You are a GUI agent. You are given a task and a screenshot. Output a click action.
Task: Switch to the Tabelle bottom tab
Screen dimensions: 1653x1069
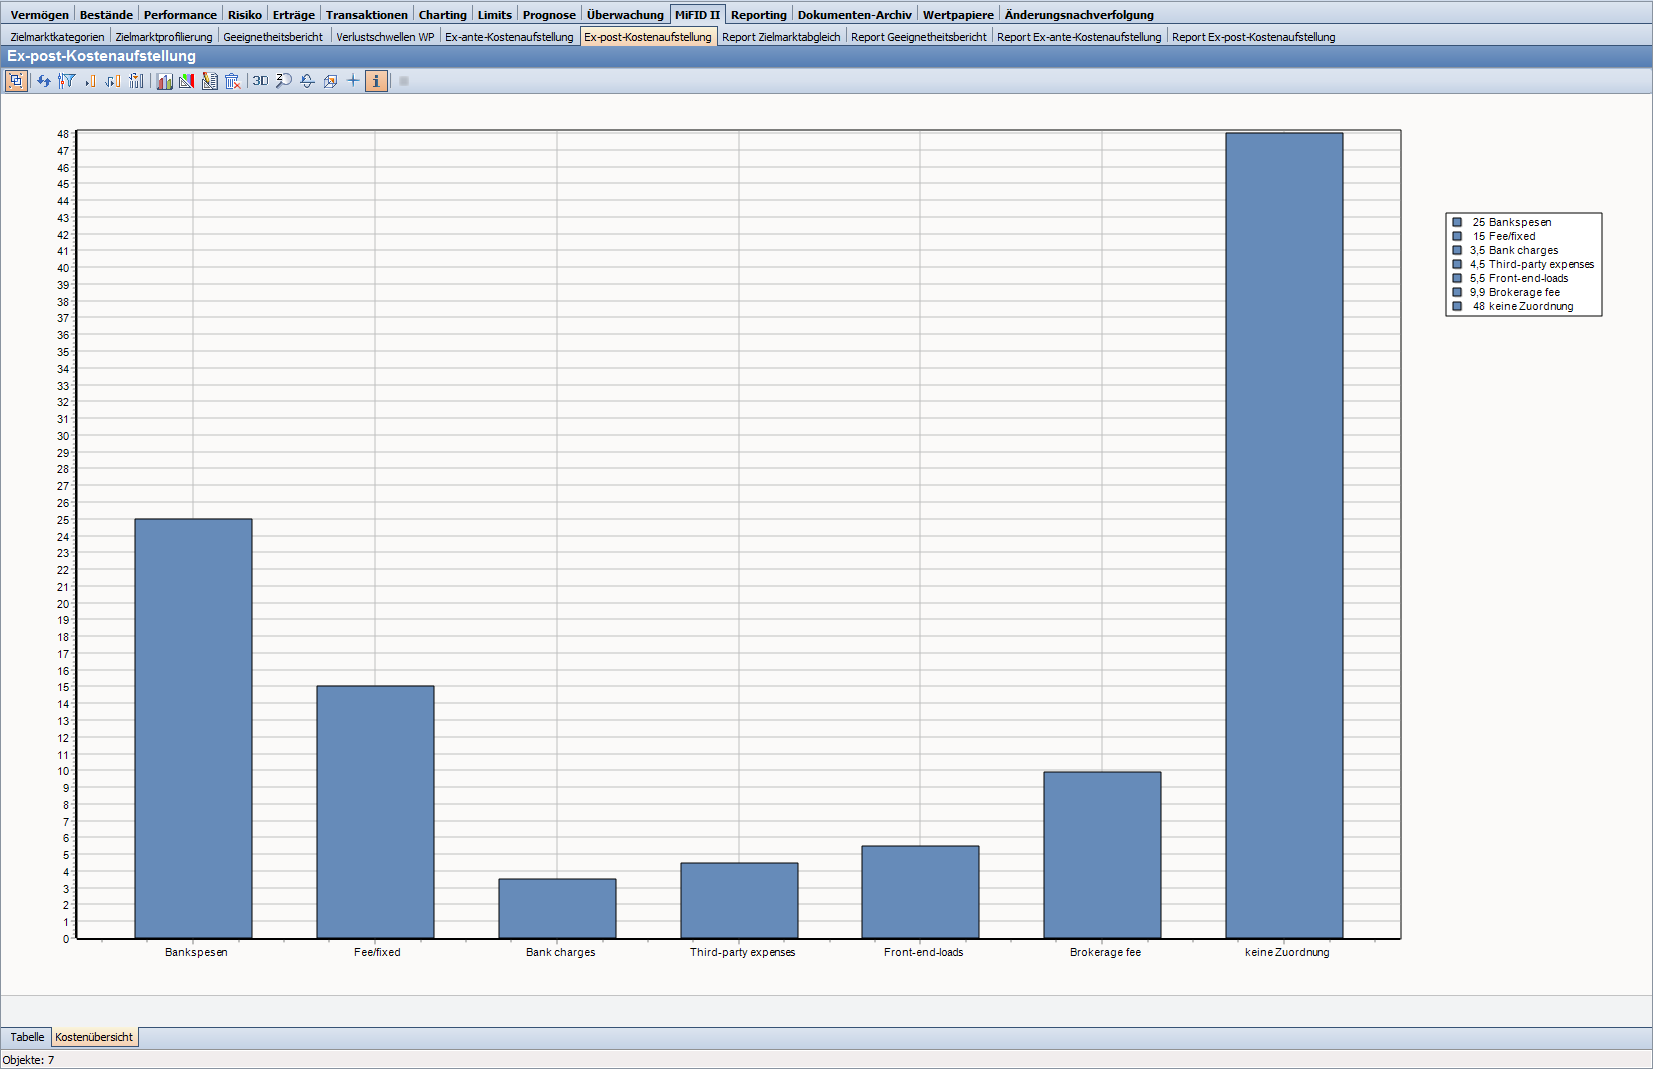[x=27, y=1037]
